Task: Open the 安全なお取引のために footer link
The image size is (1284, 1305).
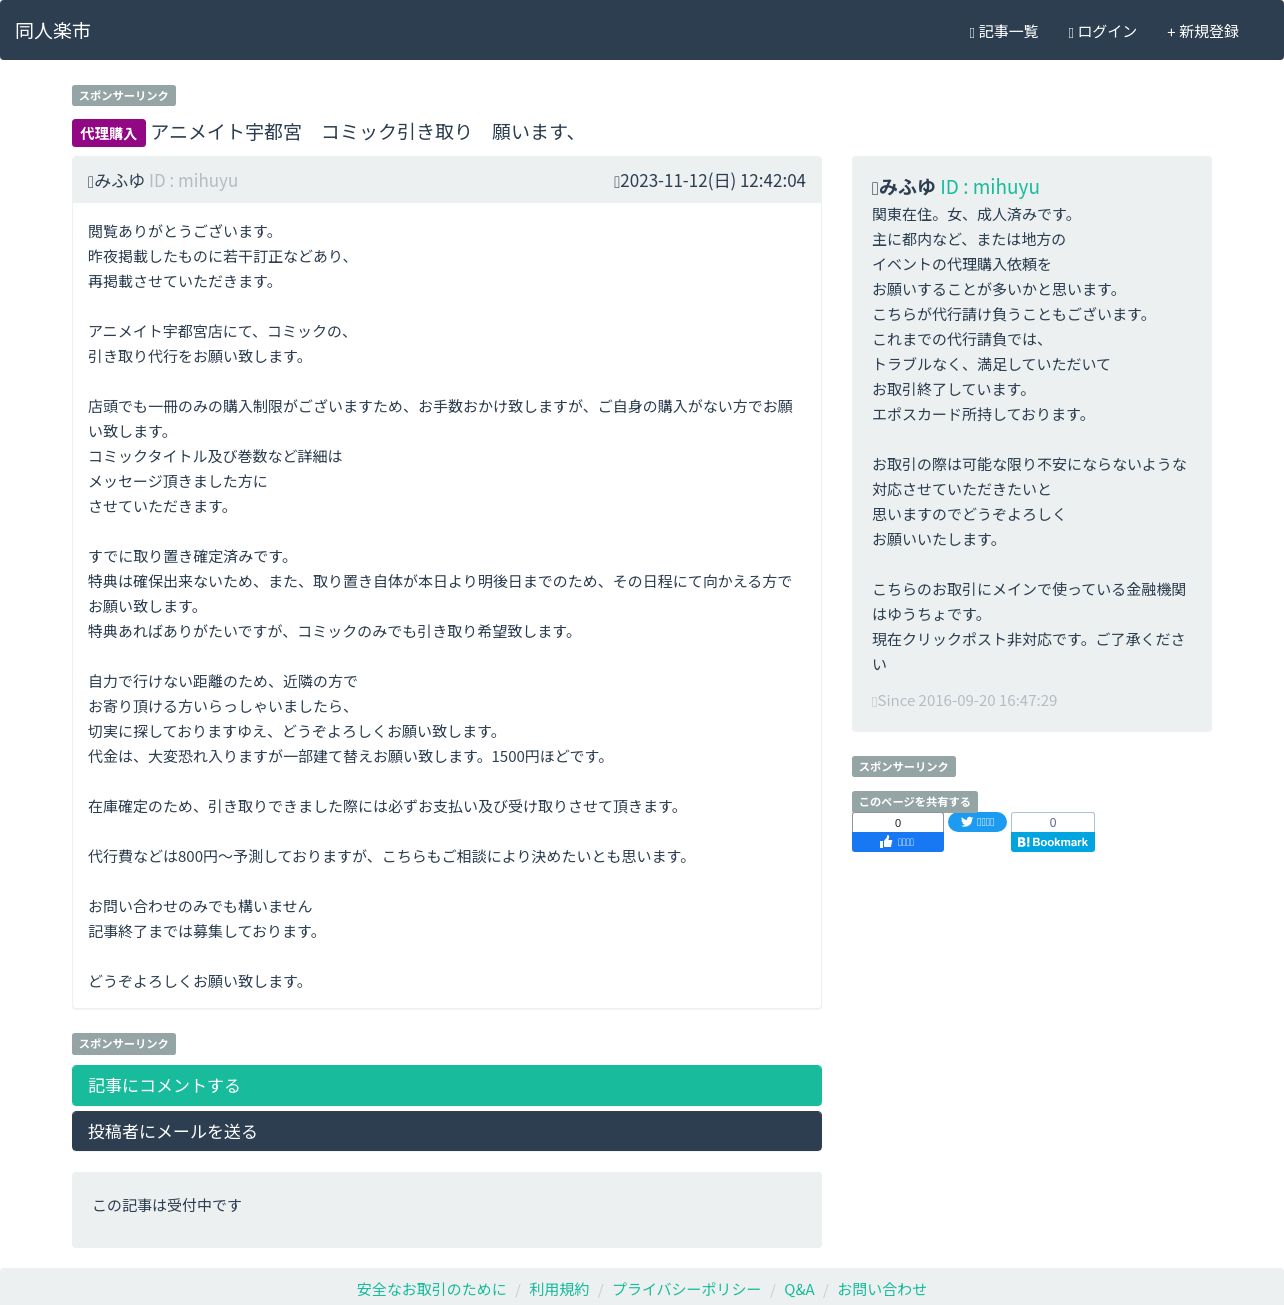Action: [431, 1289]
